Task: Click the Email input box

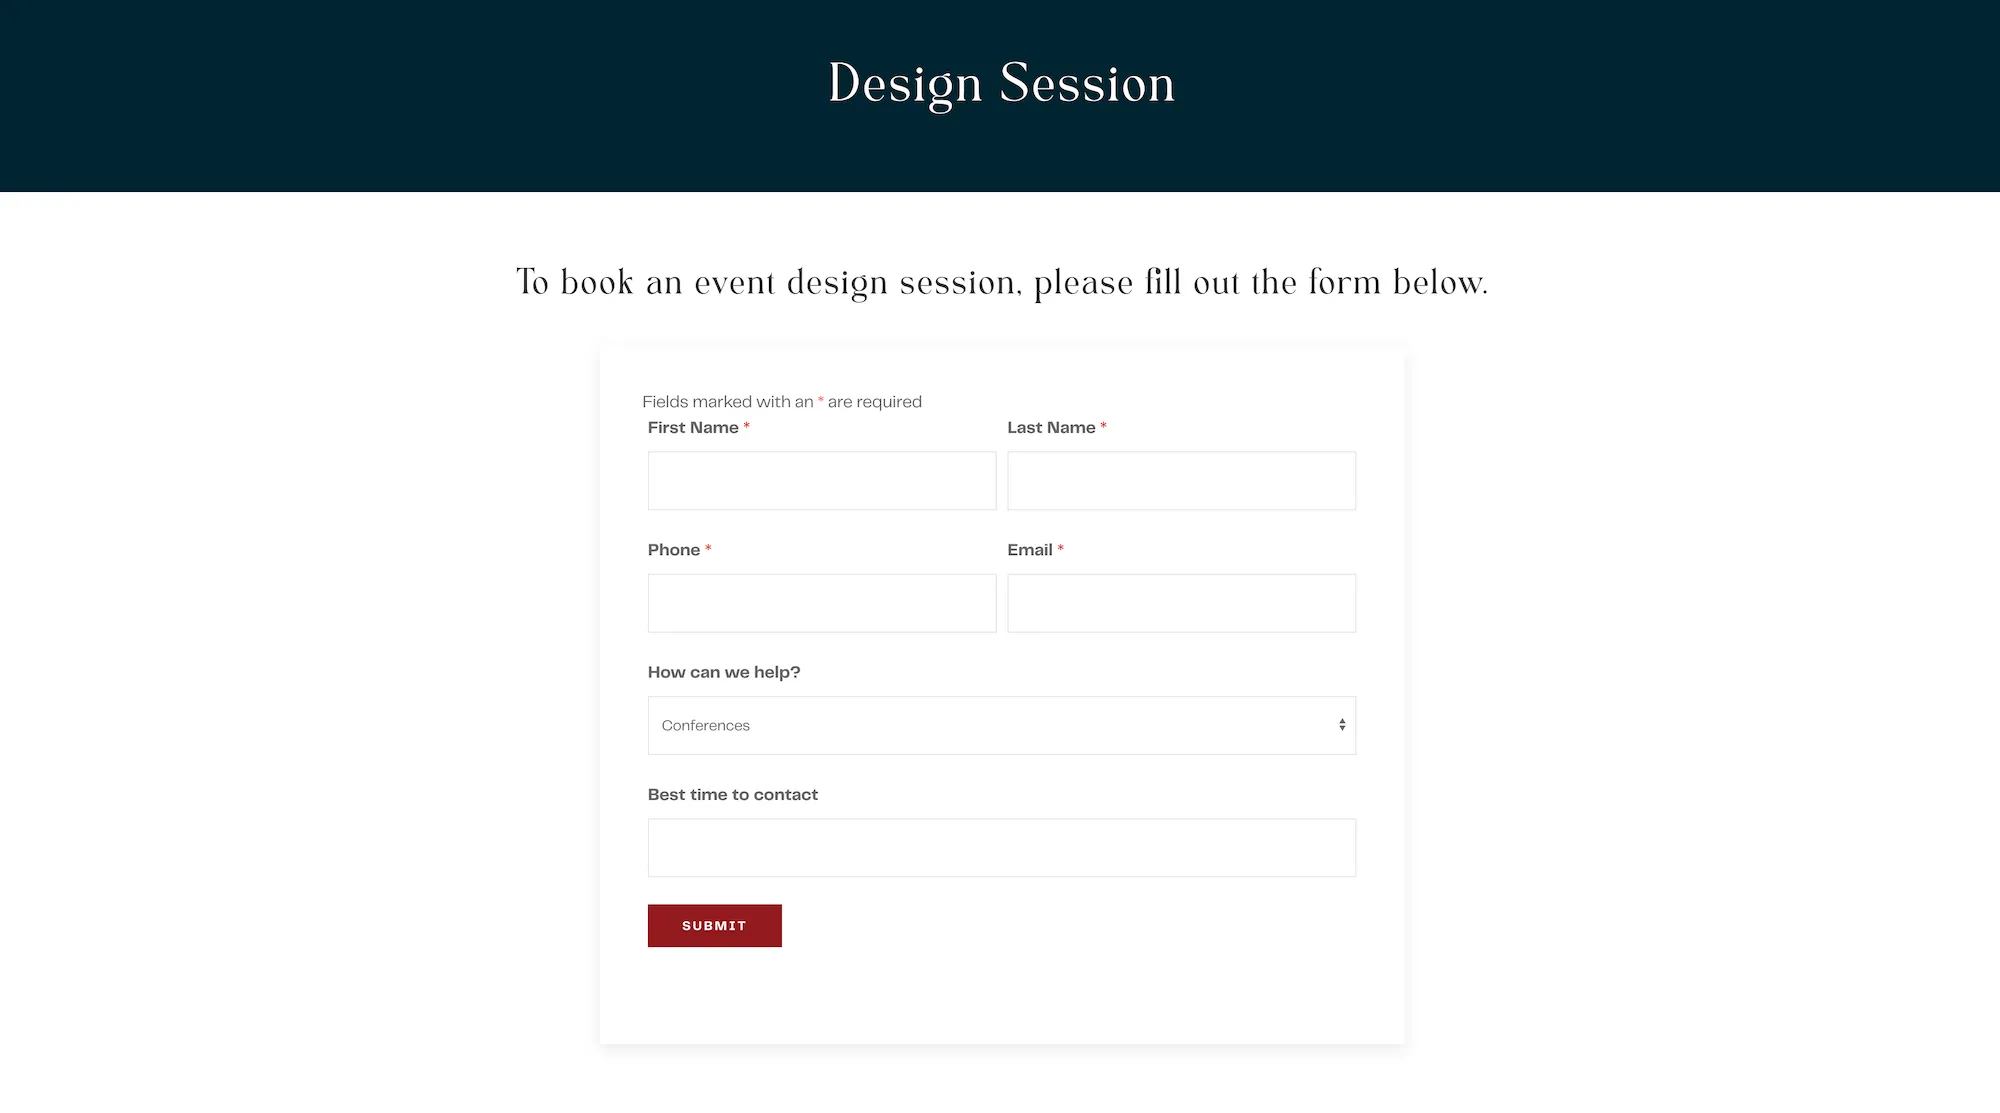Action: 1181,602
